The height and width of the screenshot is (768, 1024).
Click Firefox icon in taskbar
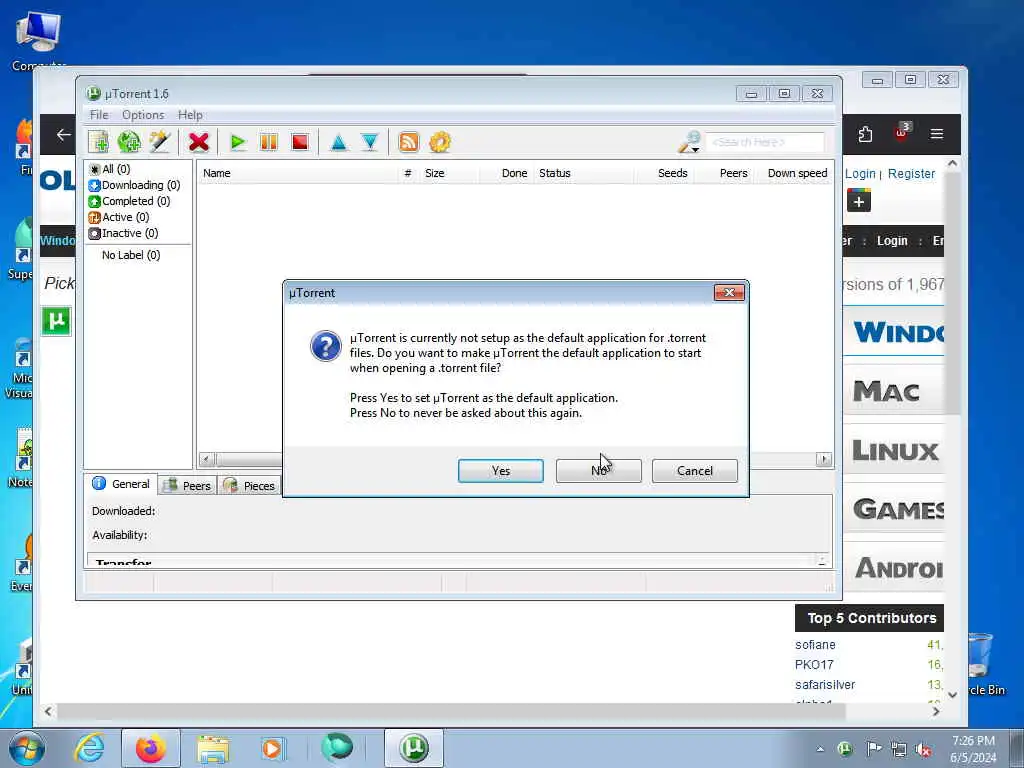pyautogui.click(x=151, y=748)
